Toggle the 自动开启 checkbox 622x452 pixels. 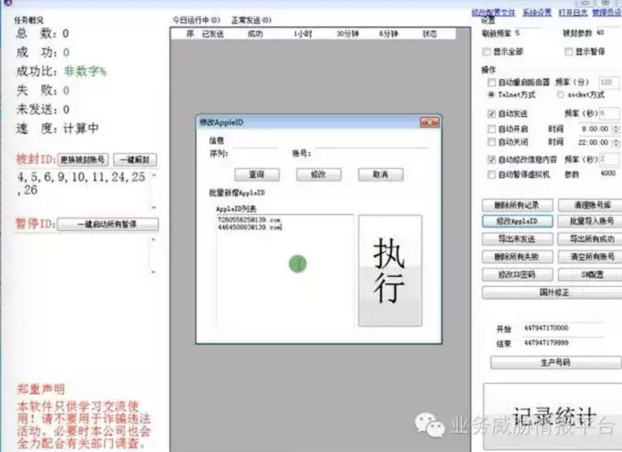coord(491,129)
